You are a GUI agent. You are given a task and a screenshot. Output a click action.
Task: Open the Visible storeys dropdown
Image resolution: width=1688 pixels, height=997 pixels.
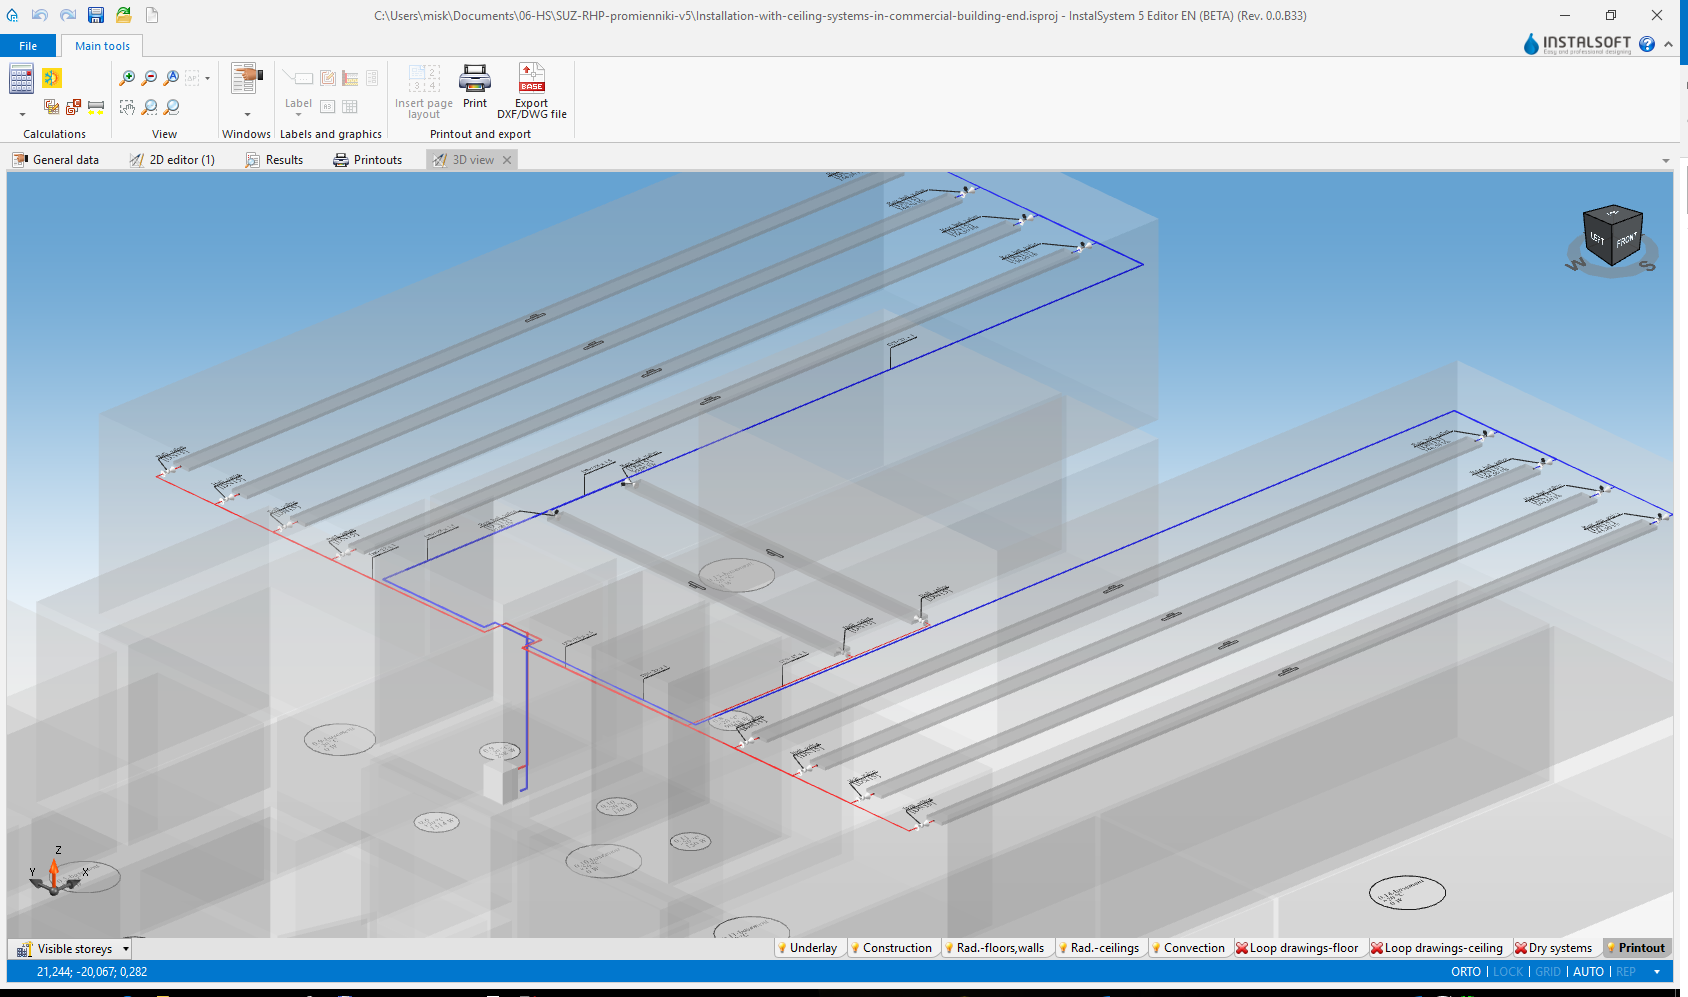126,949
